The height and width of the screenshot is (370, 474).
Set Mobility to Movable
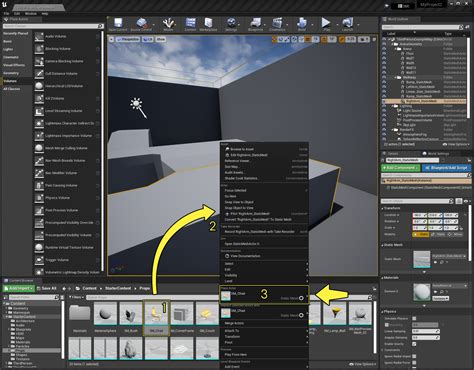pyautogui.click(x=455, y=234)
